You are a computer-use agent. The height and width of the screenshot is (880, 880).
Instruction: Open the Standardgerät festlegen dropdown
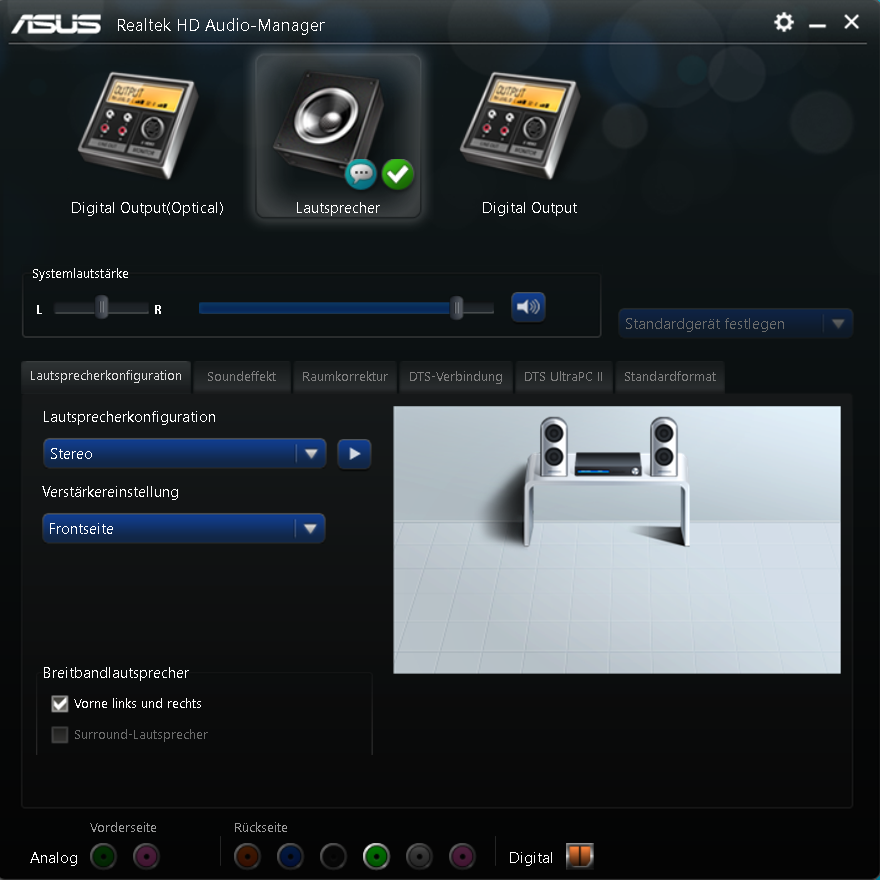click(x=735, y=323)
